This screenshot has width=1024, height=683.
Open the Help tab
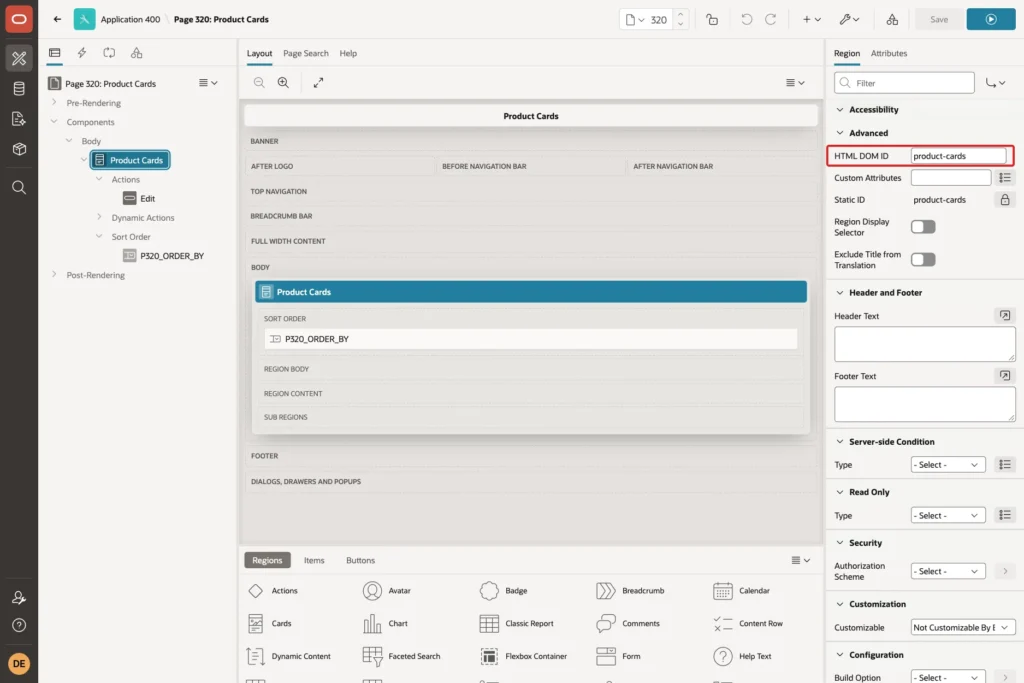coord(348,53)
